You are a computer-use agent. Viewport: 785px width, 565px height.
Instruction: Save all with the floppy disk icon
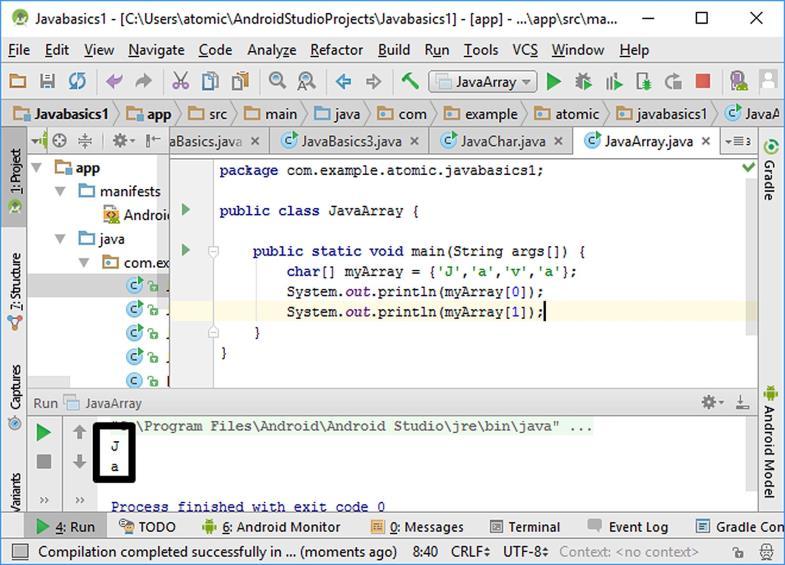pos(48,81)
